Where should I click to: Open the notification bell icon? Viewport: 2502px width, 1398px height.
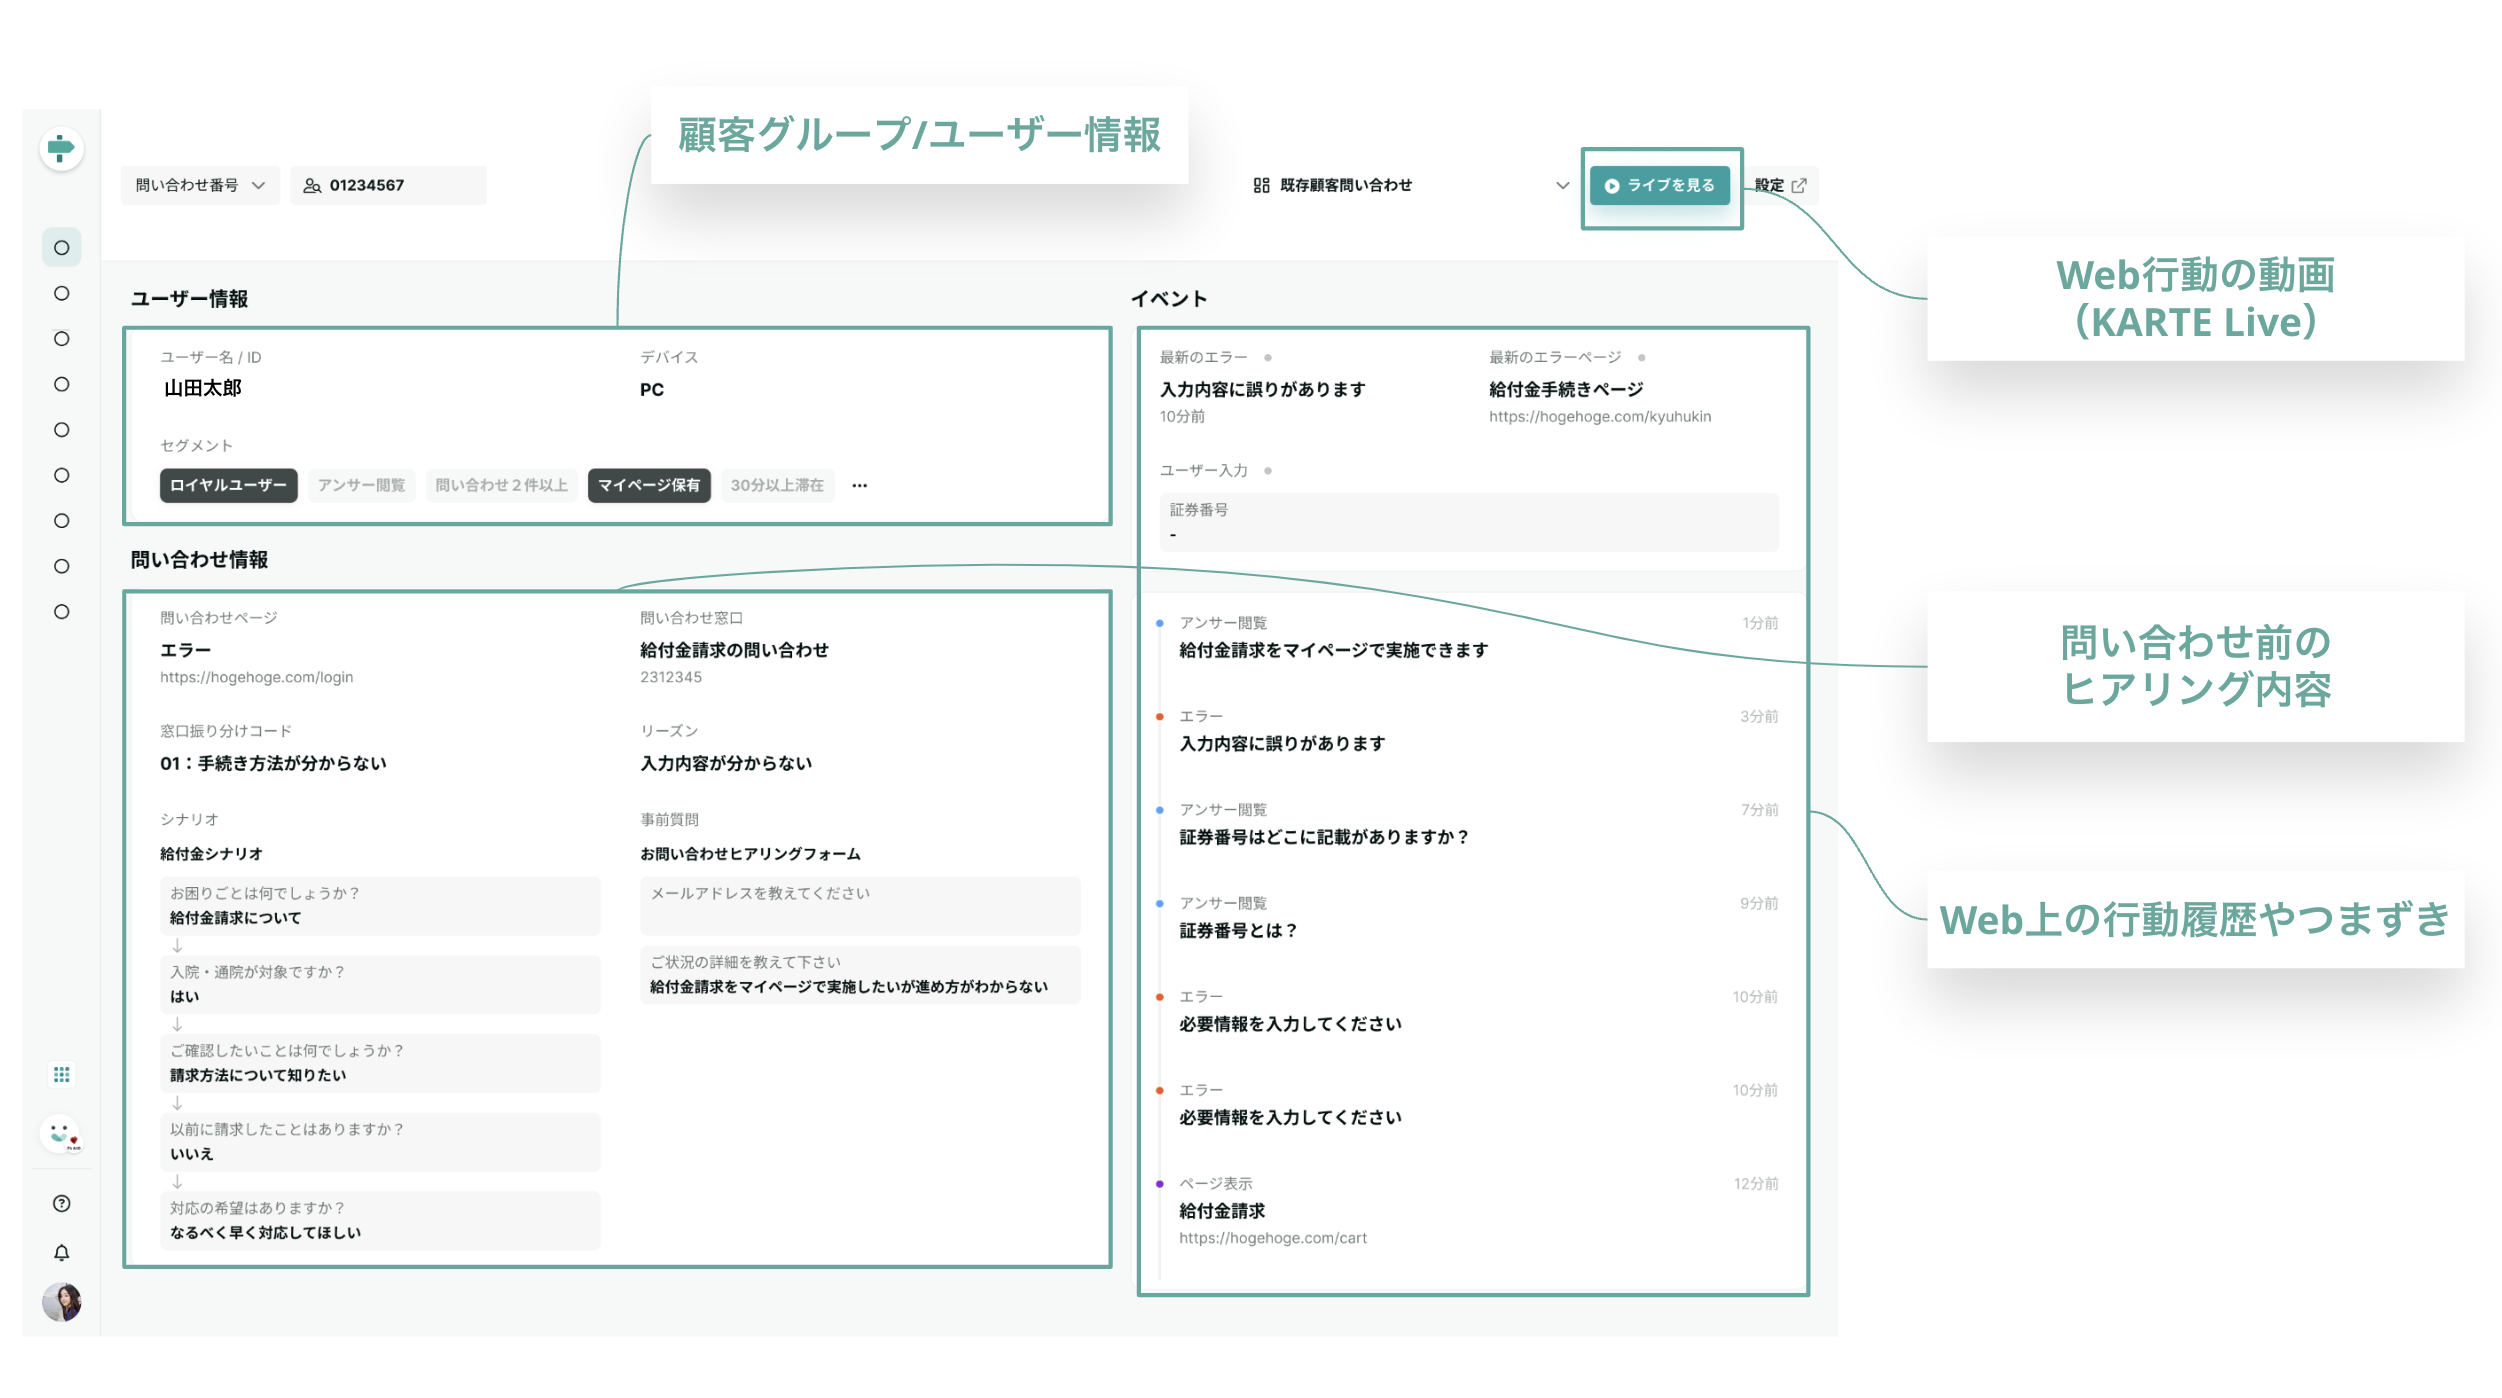point(61,1251)
